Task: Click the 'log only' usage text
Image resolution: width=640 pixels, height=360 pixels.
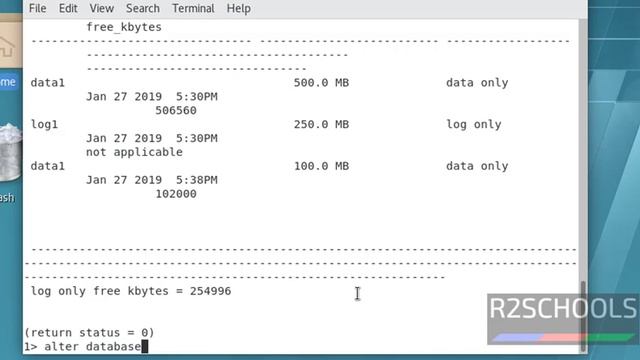Action: point(473,124)
